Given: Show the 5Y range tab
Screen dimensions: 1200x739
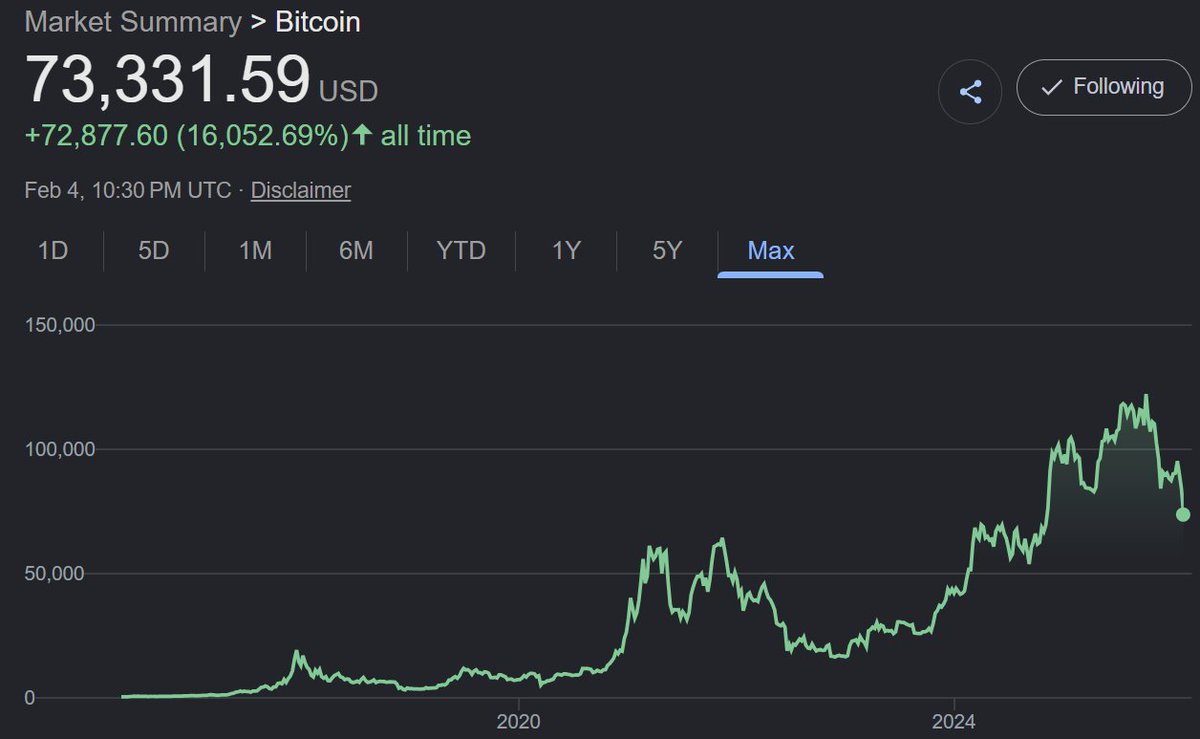Looking at the screenshot, I should click(667, 250).
